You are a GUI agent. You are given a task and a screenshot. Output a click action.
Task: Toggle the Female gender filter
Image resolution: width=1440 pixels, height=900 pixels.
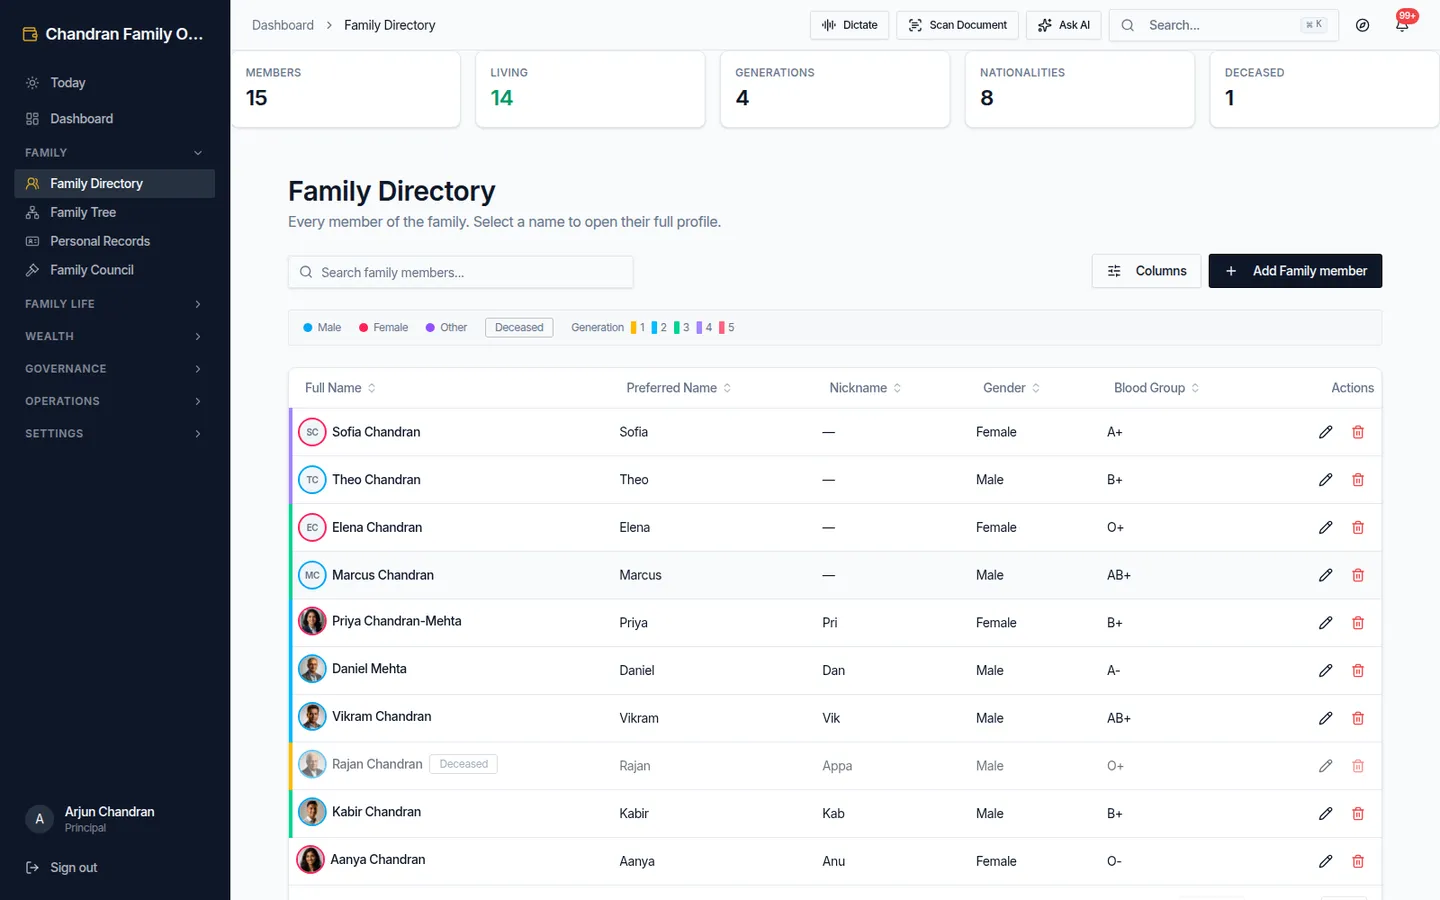(x=384, y=328)
